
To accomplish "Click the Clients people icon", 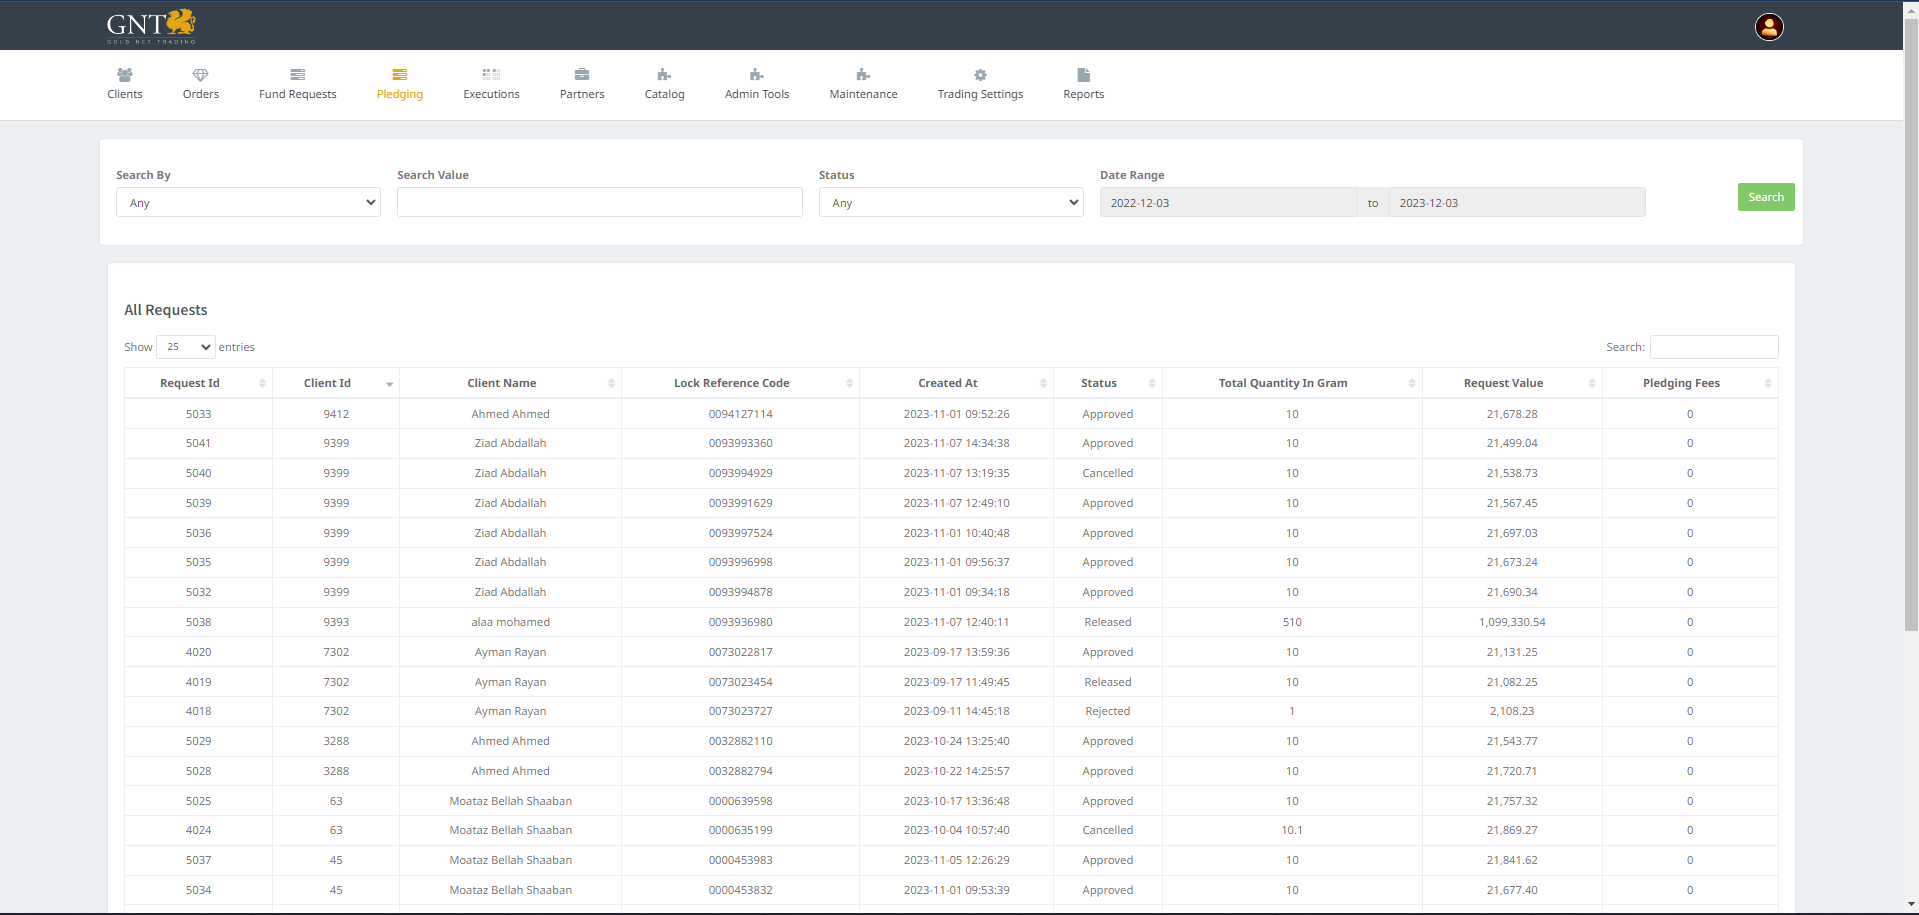I will click(x=125, y=75).
